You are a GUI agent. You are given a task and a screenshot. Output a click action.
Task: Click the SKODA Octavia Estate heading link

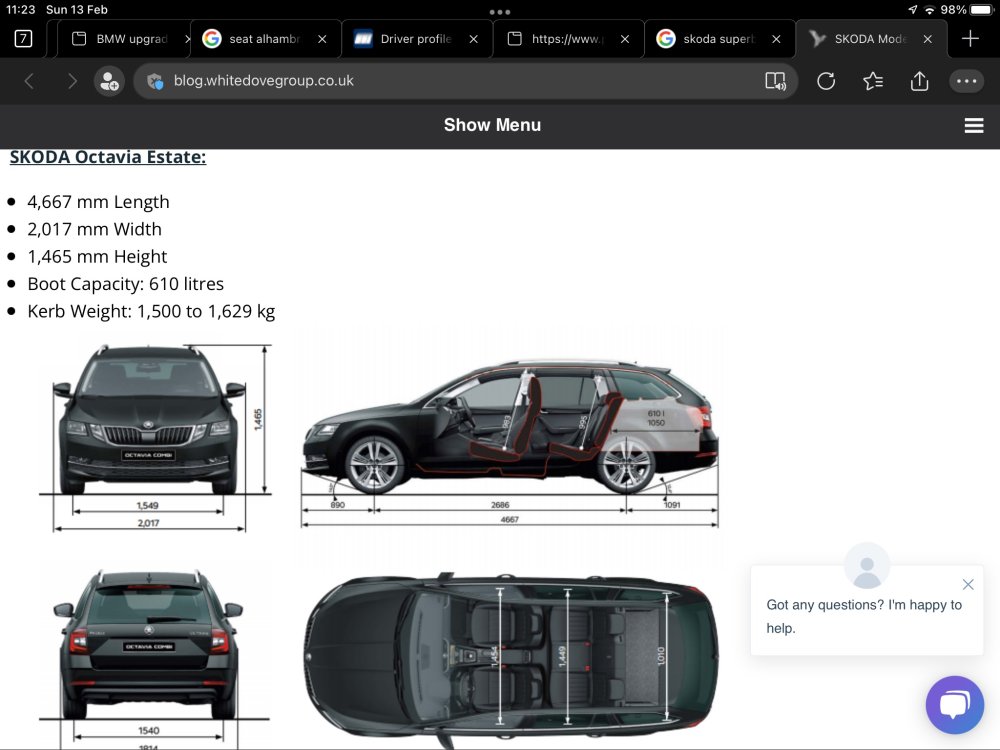click(x=108, y=157)
